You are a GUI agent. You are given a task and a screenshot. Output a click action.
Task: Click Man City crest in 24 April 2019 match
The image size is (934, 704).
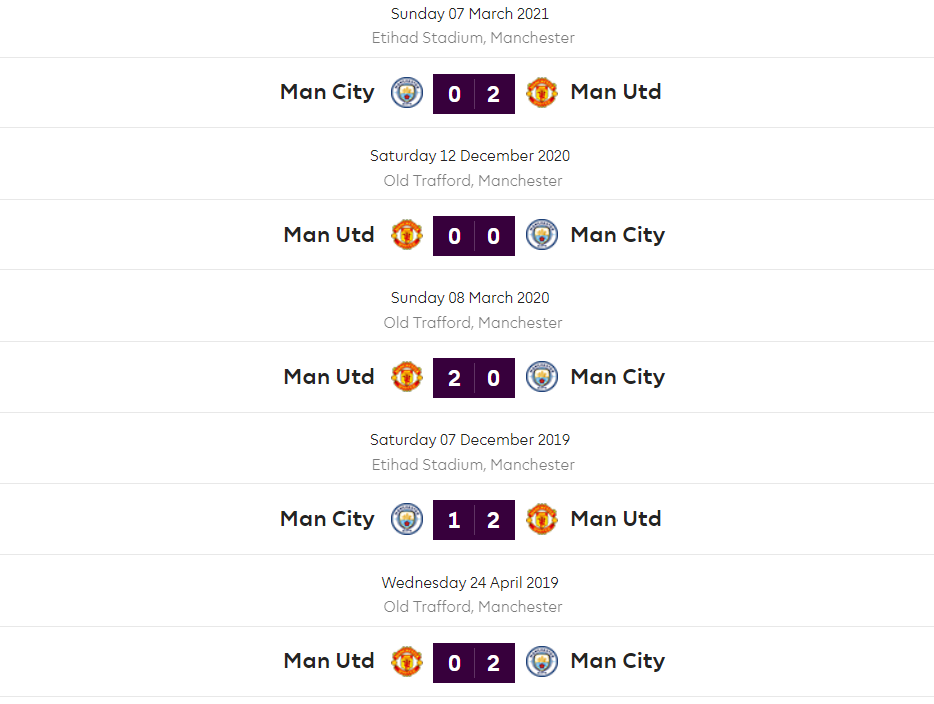542,661
